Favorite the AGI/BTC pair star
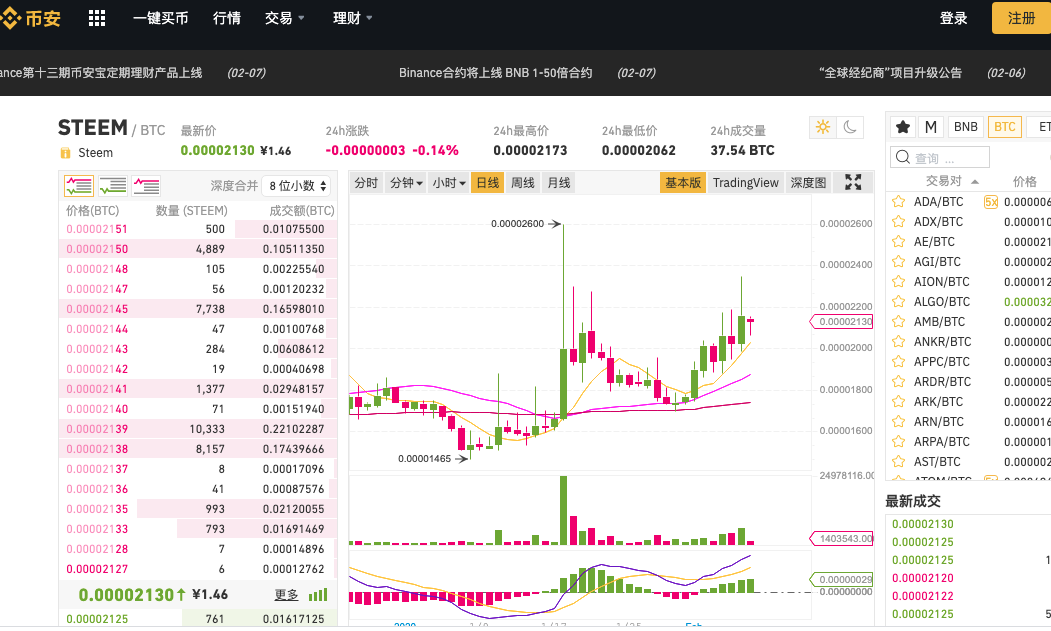This screenshot has height=631, width=1051. tap(898, 262)
